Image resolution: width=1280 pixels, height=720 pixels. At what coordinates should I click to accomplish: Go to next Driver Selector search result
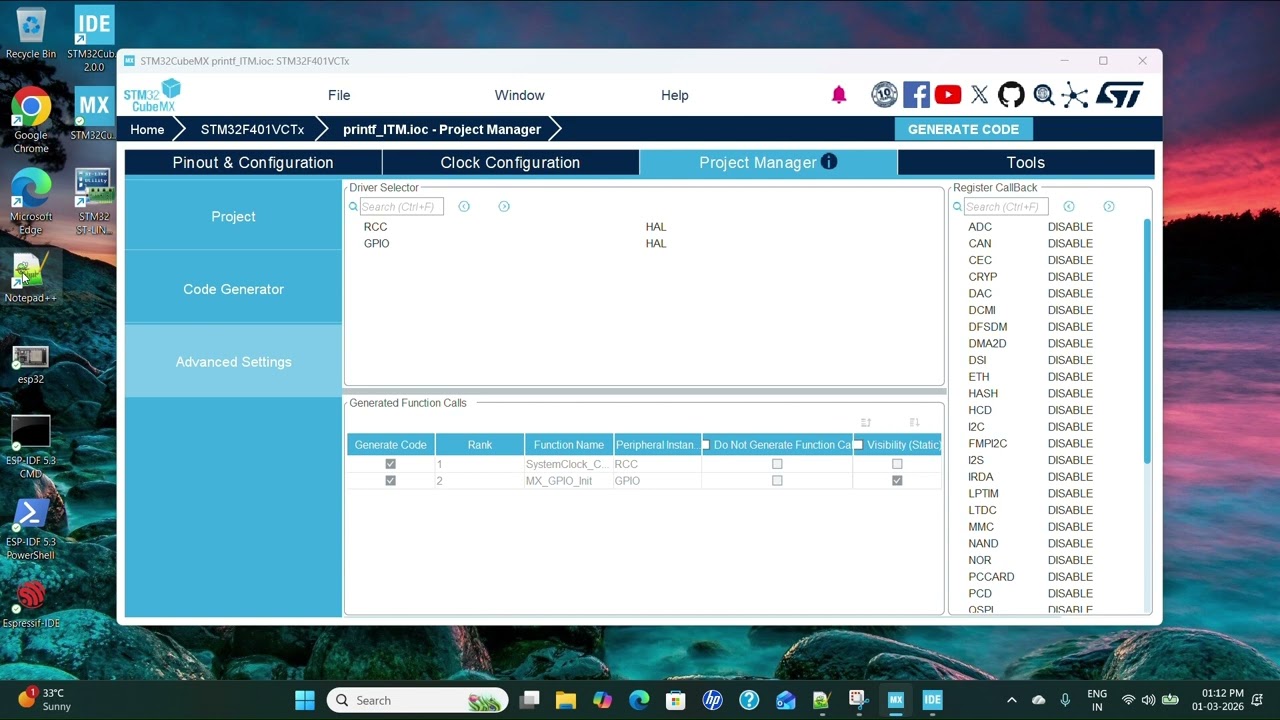pyautogui.click(x=504, y=206)
